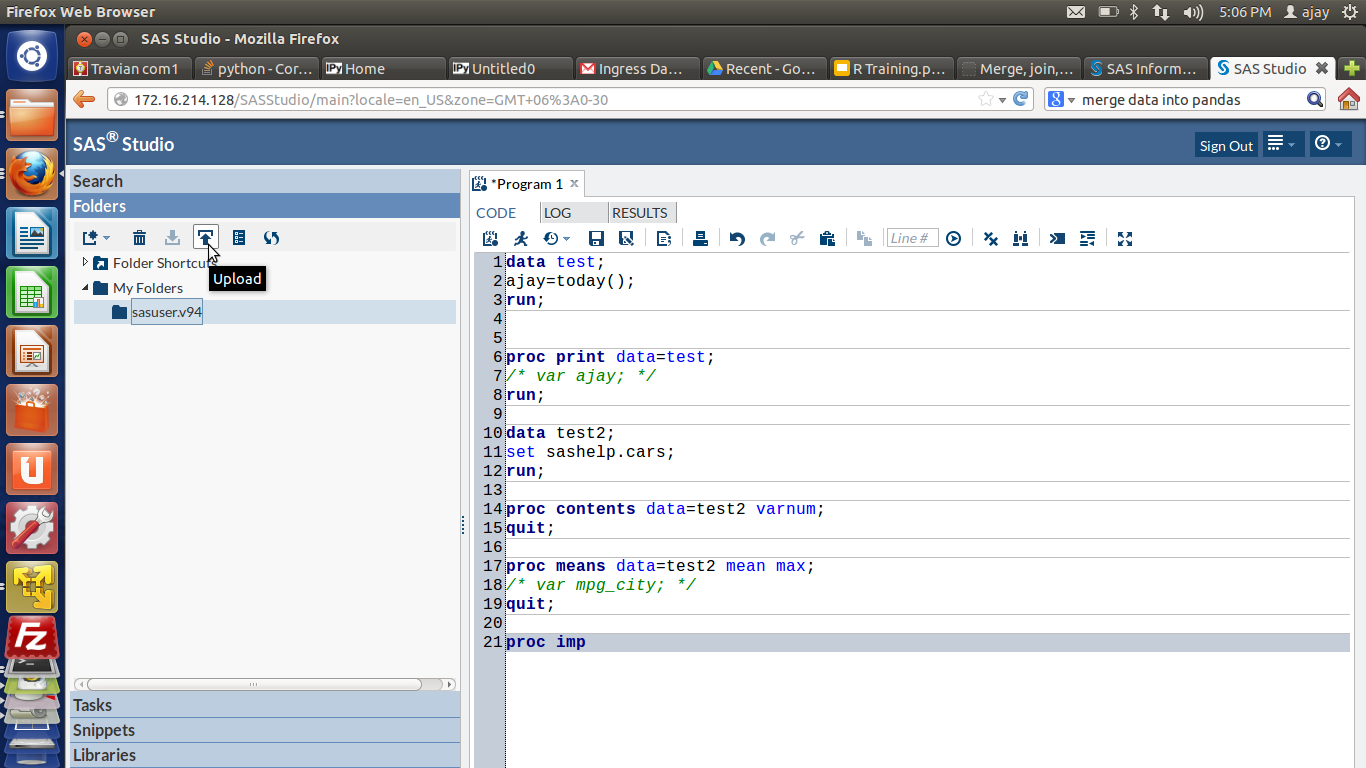Refresh the folder list with the refresh icon
Viewport: 1366px width, 768px height.
coord(271,237)
